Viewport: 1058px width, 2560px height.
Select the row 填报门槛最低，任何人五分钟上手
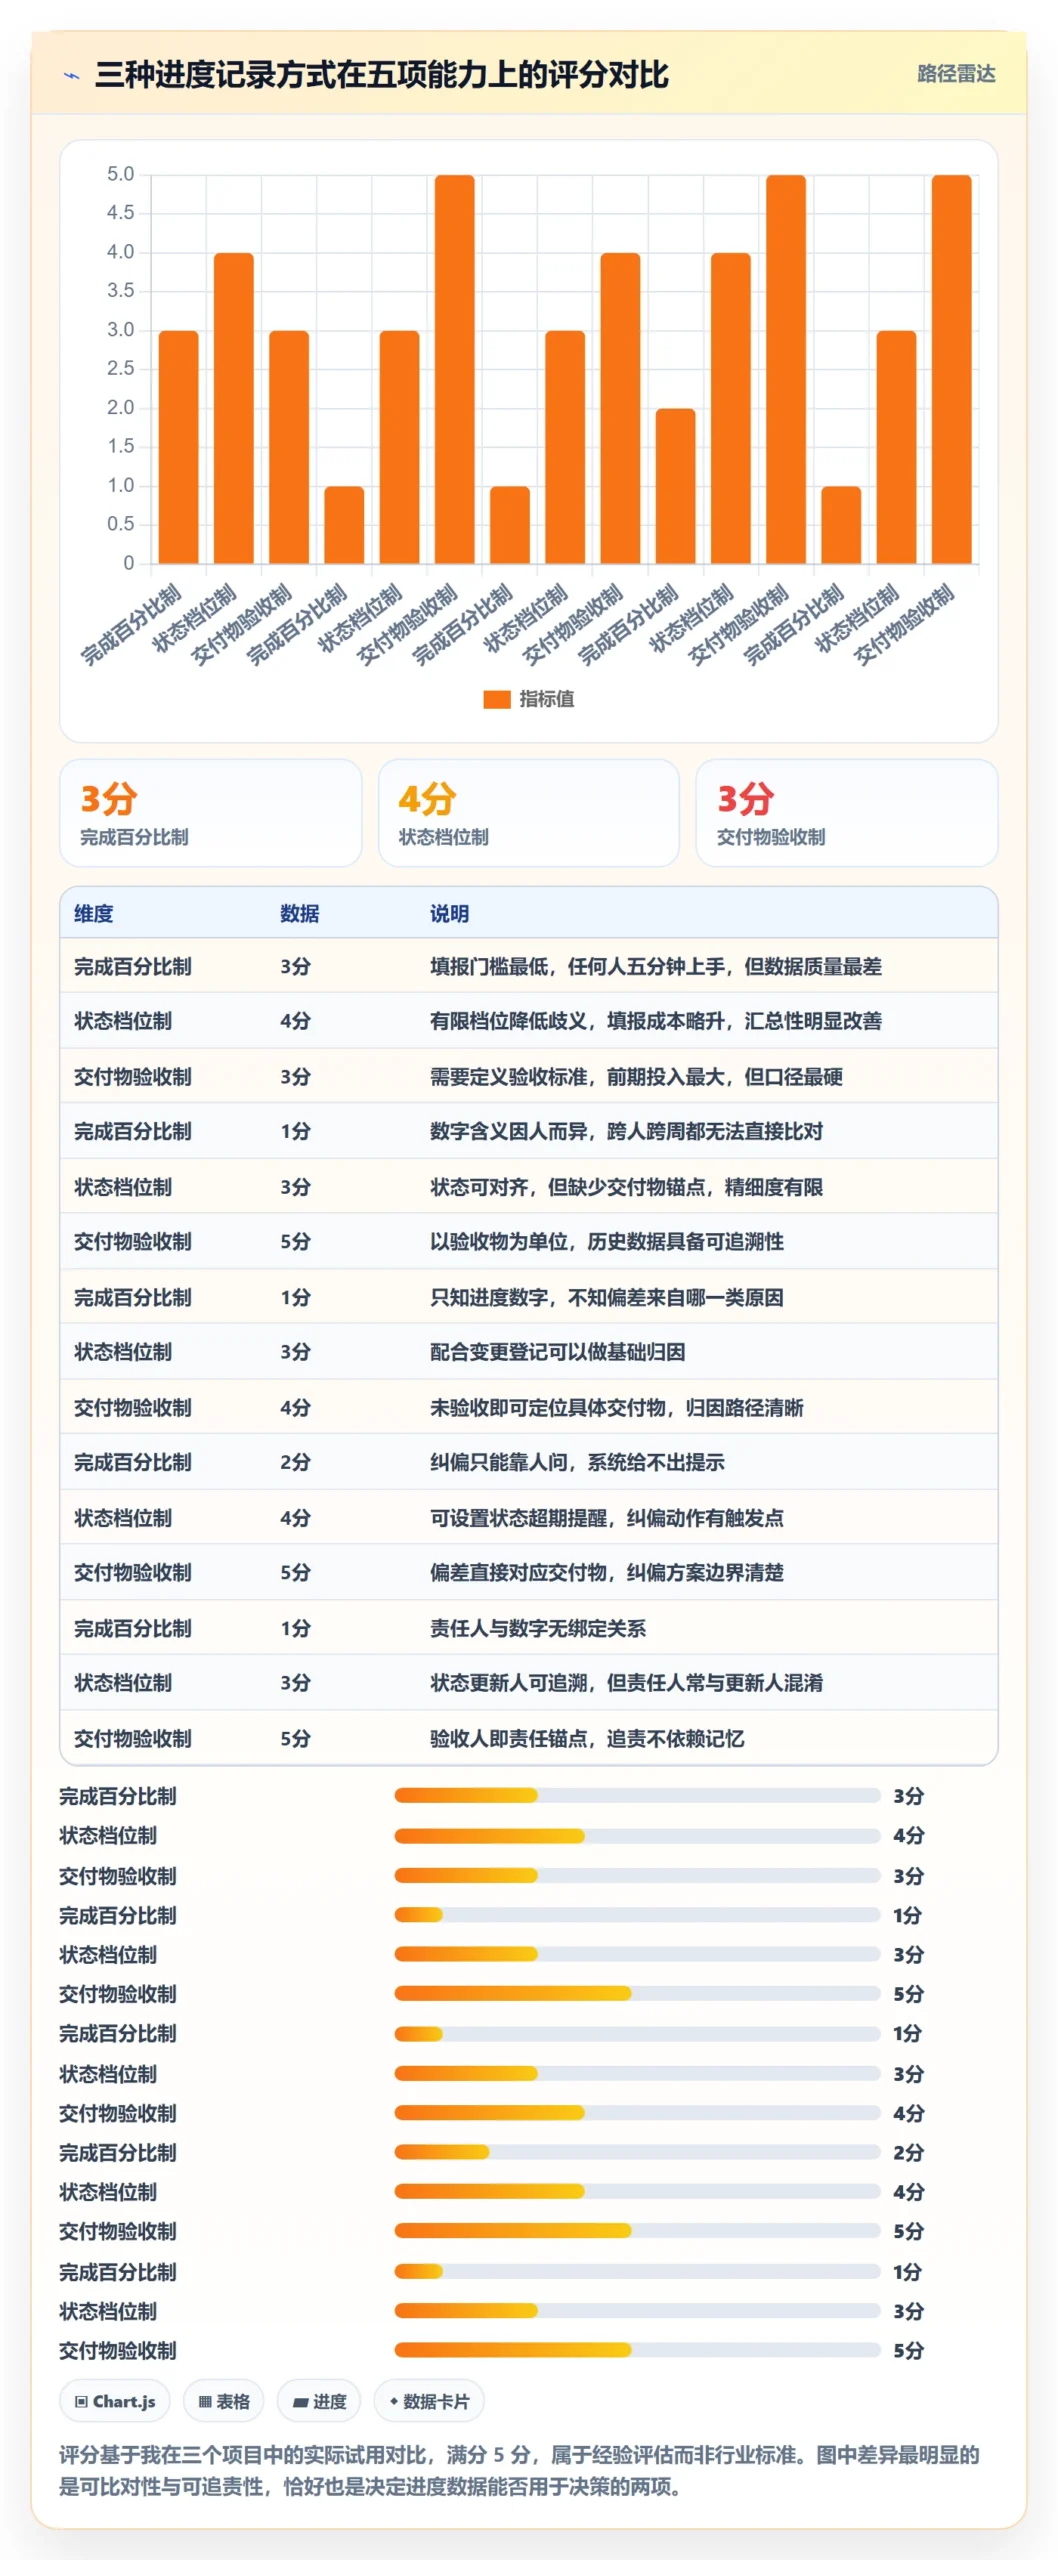(529, 966)
